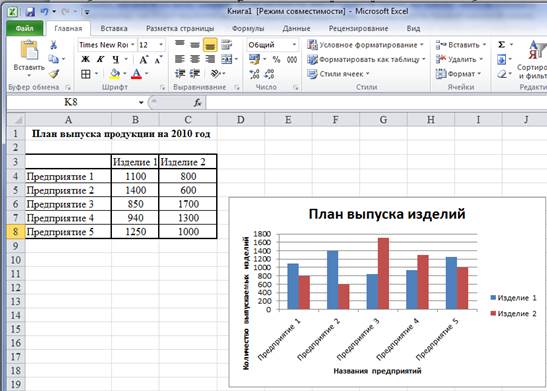The height and width of the screenshot is (391, 547).
Task: Open the font size 12 dropdown
Action: (161, 45)
